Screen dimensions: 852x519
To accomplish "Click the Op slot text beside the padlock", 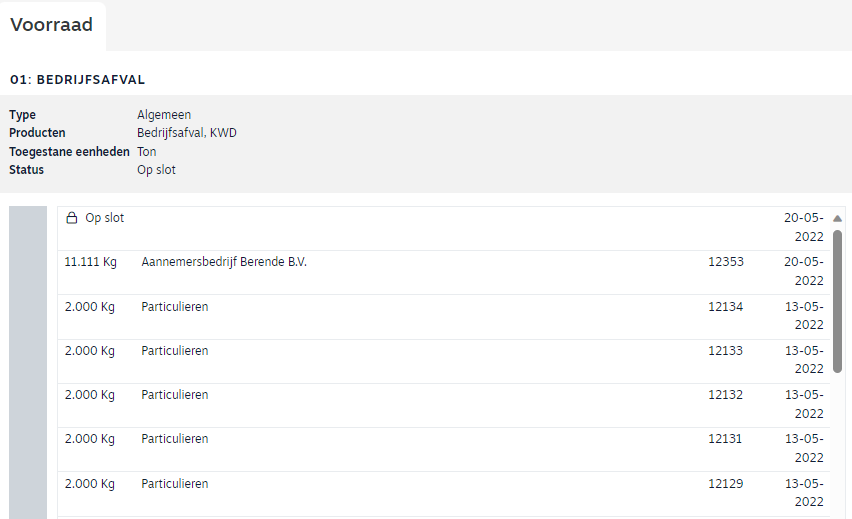I will [105, 218].
